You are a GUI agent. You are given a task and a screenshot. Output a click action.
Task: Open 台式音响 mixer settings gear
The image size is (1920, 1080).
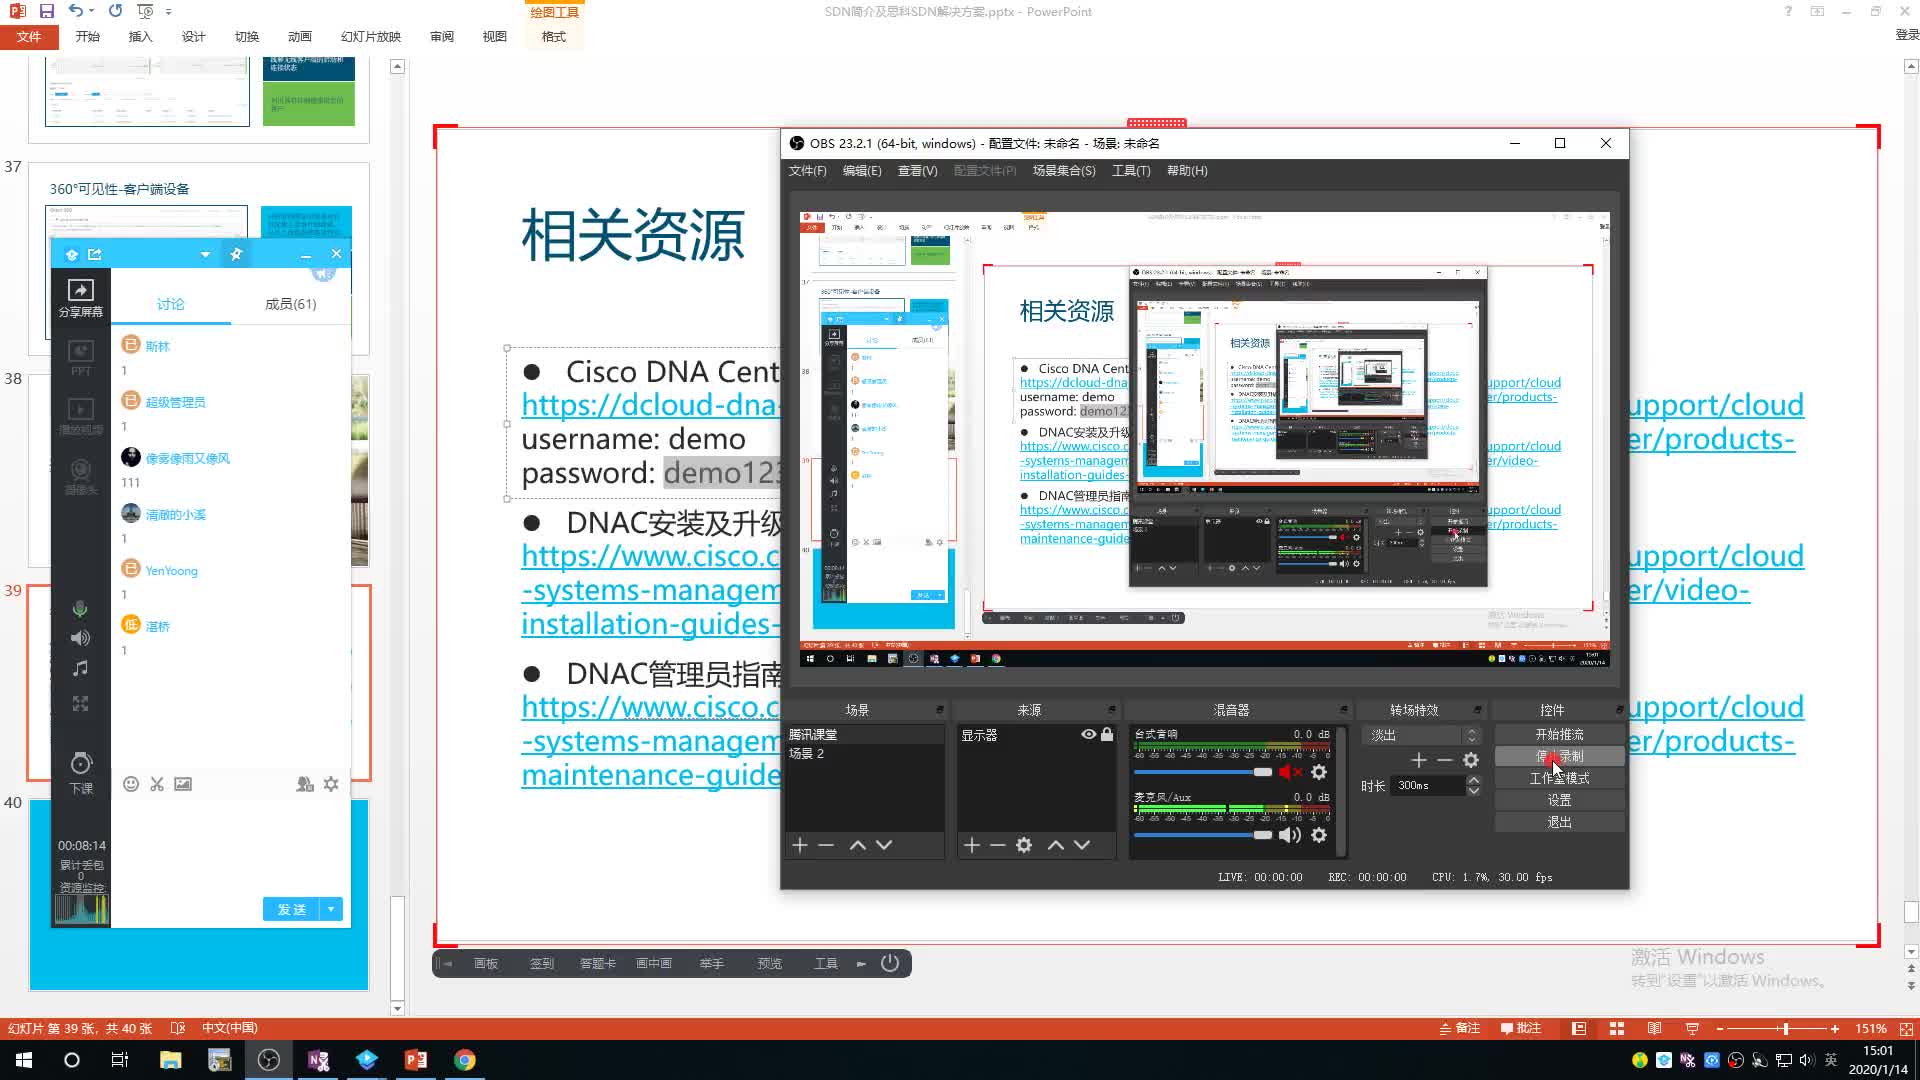(x=1319, y=772)
